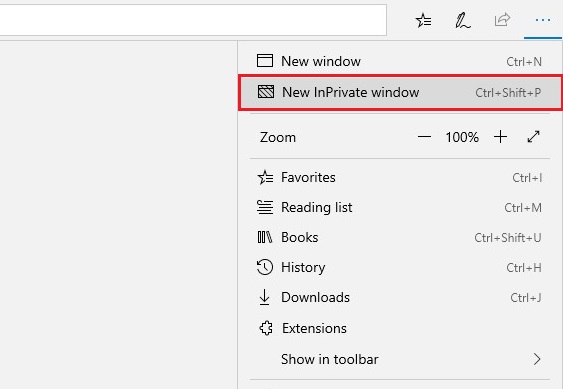The height and width of the screenshot is (389, 563).
Task: Click the Ctrl+H shortcut text
Action: point(524,268)
